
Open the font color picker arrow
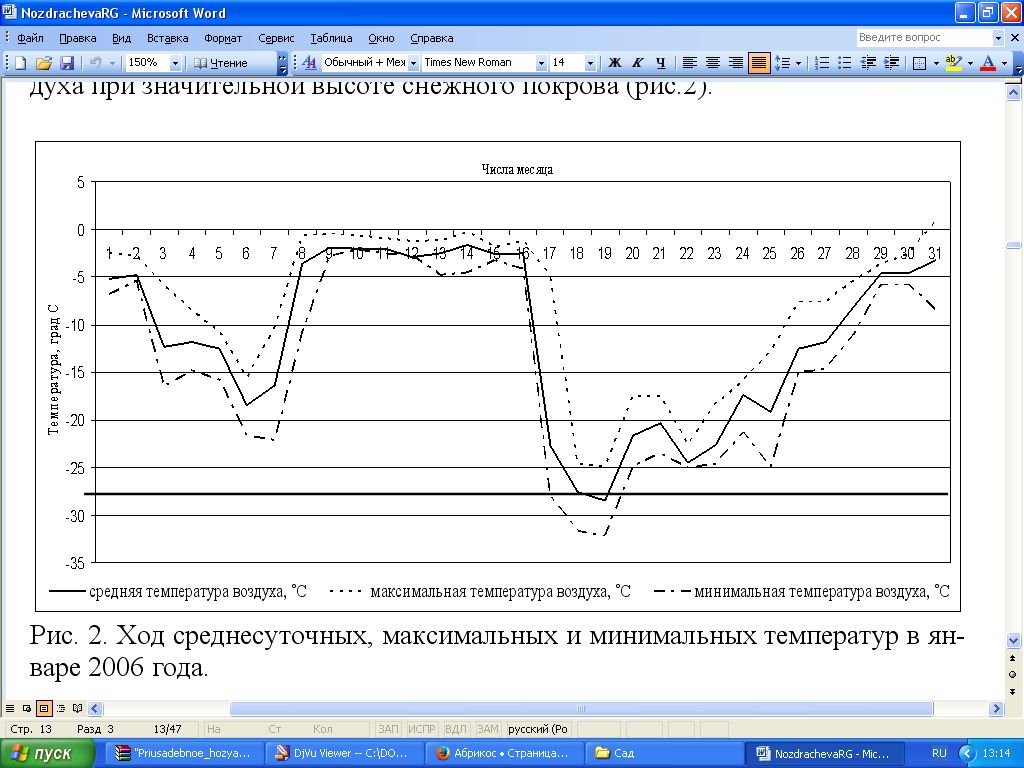pos(1004,62)
